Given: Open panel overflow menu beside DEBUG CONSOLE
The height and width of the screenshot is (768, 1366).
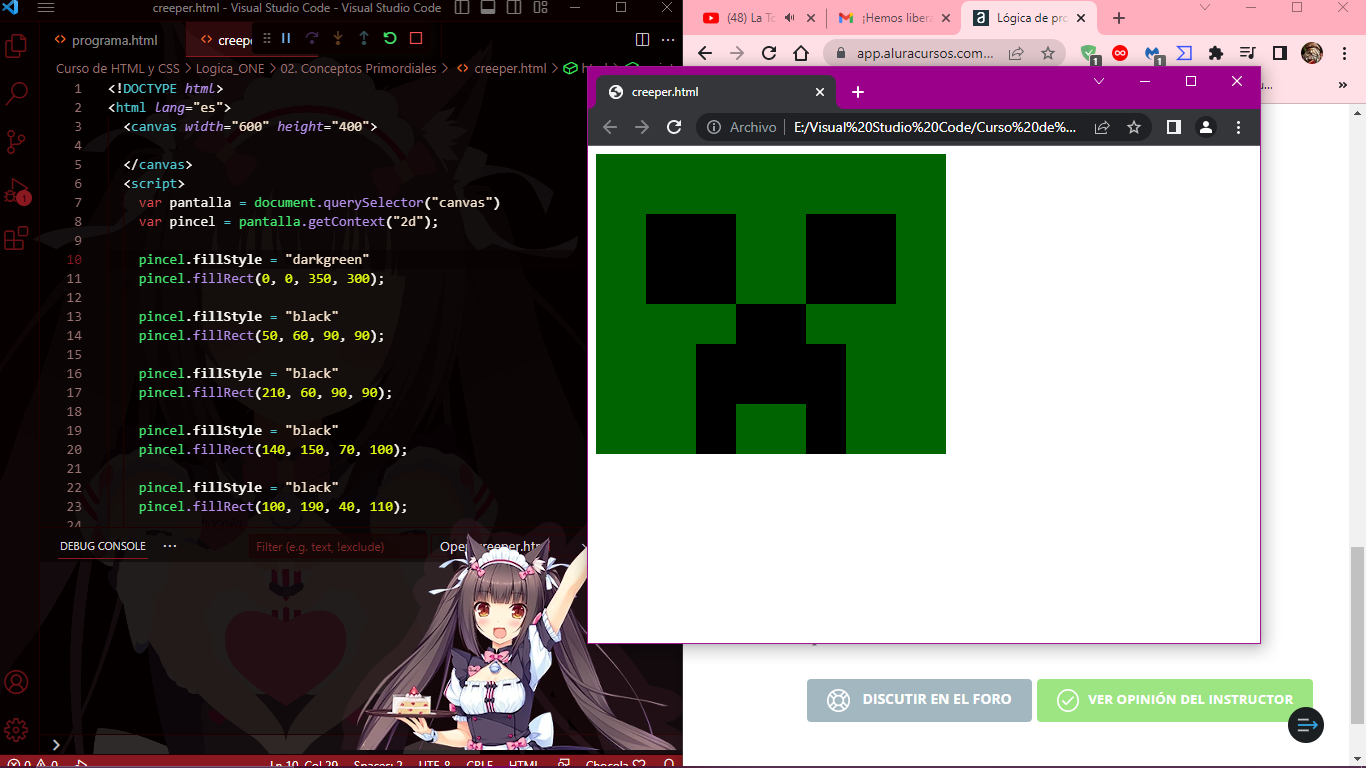Looking at the screenshot, I should pos(170,546).
